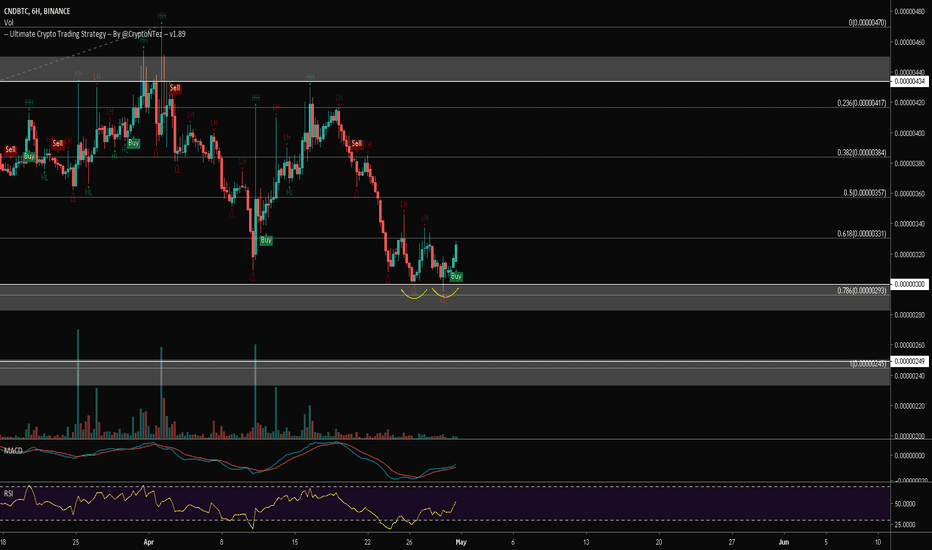This screenshot has width=932, height=550.
Task: Select the Vol indicator label
Action: point(8,23)
